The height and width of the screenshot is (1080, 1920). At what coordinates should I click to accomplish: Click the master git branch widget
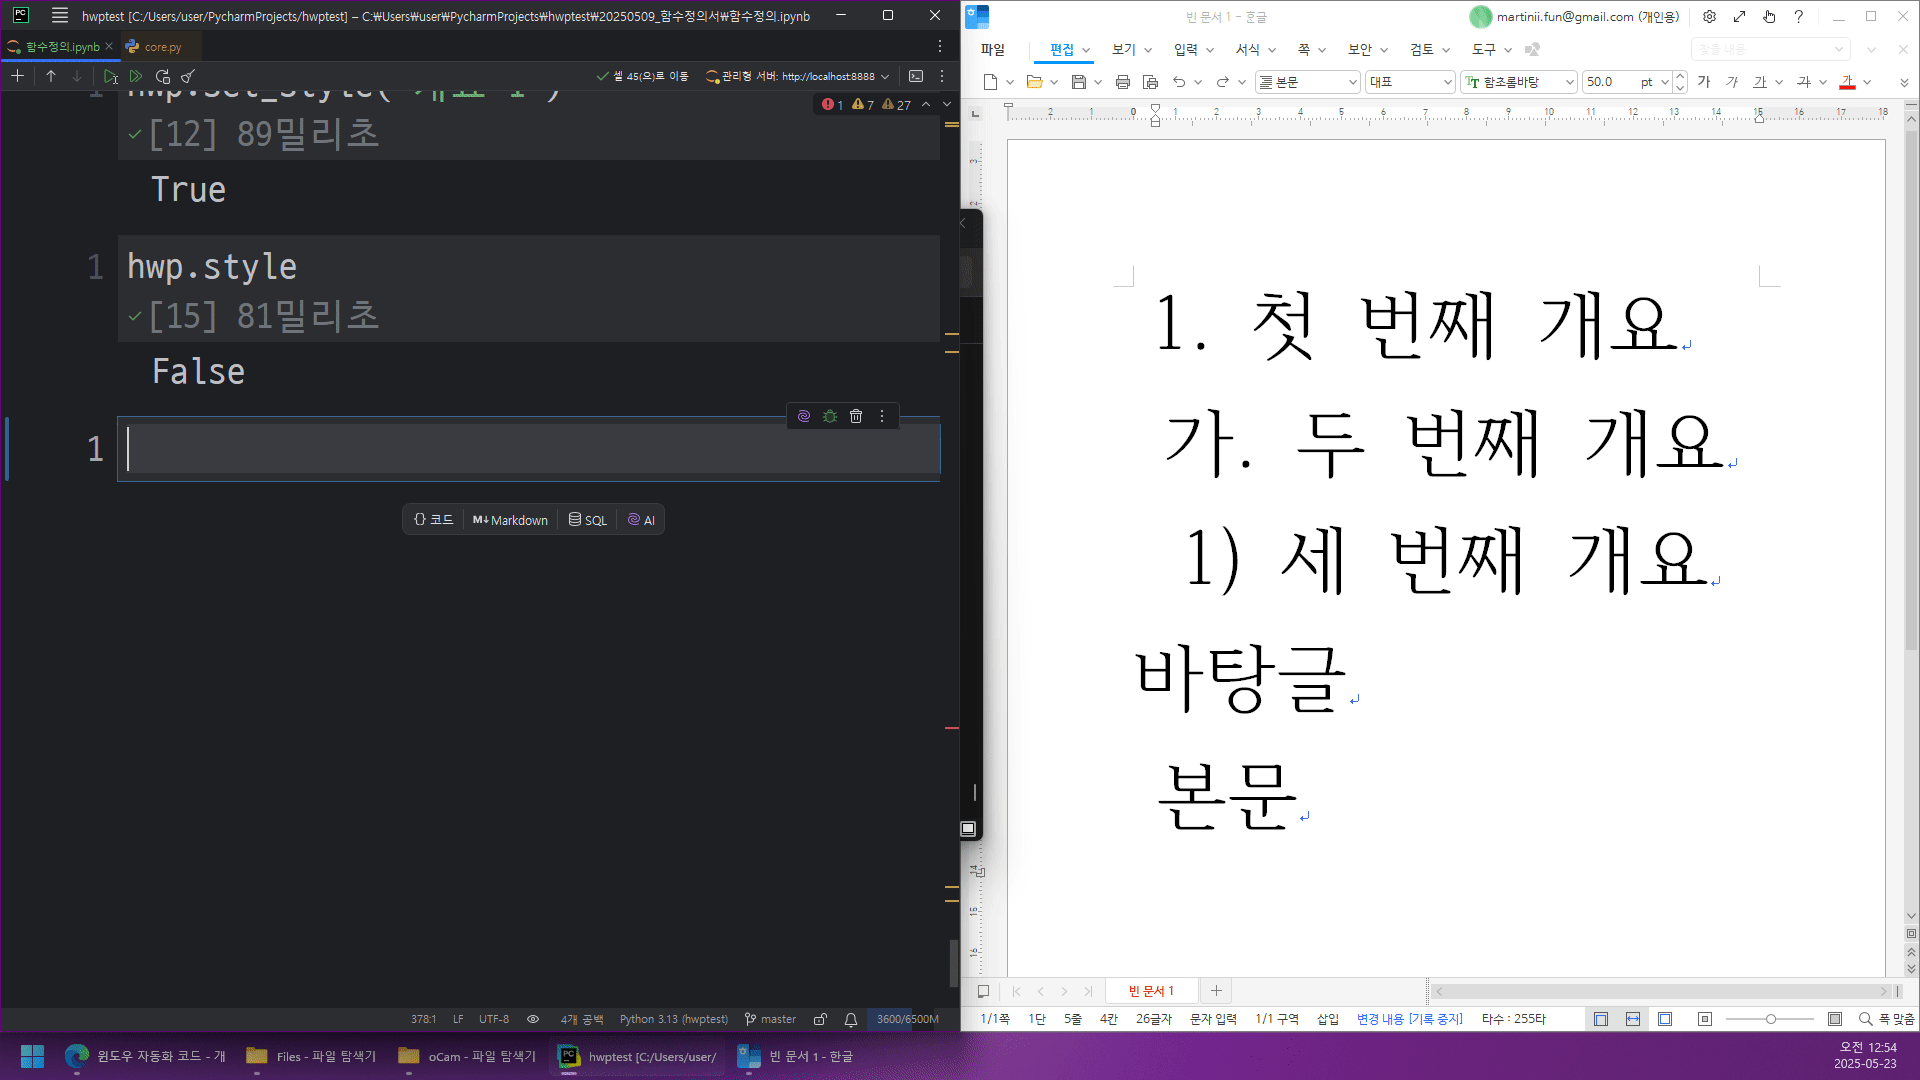770,1019
